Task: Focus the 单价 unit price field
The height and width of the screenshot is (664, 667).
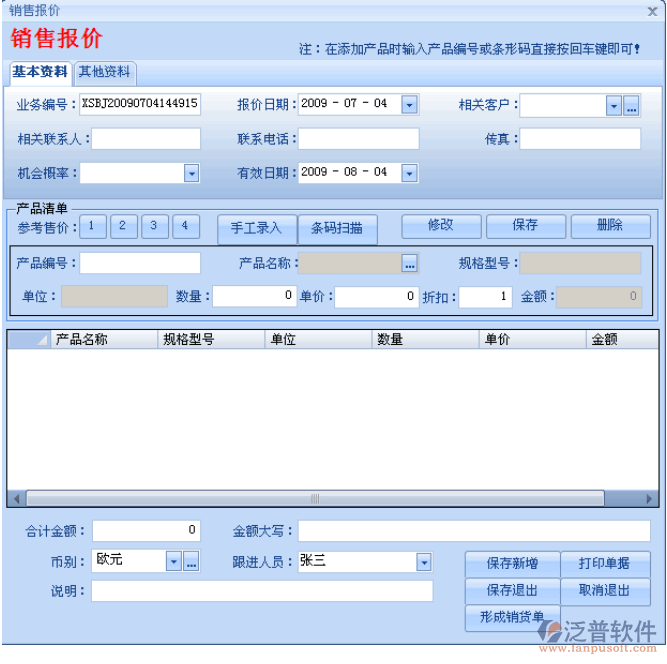Action: (x=376, y=296)
